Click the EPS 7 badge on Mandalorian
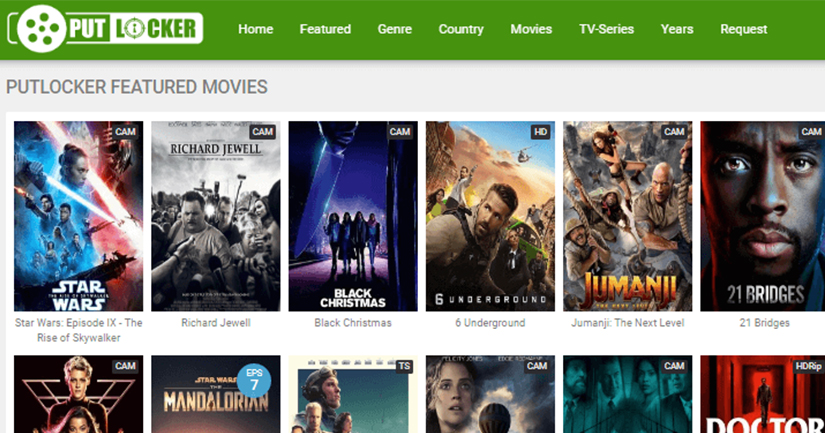The width and height of the screenshot is (825, 433). [x=254, y=379]
